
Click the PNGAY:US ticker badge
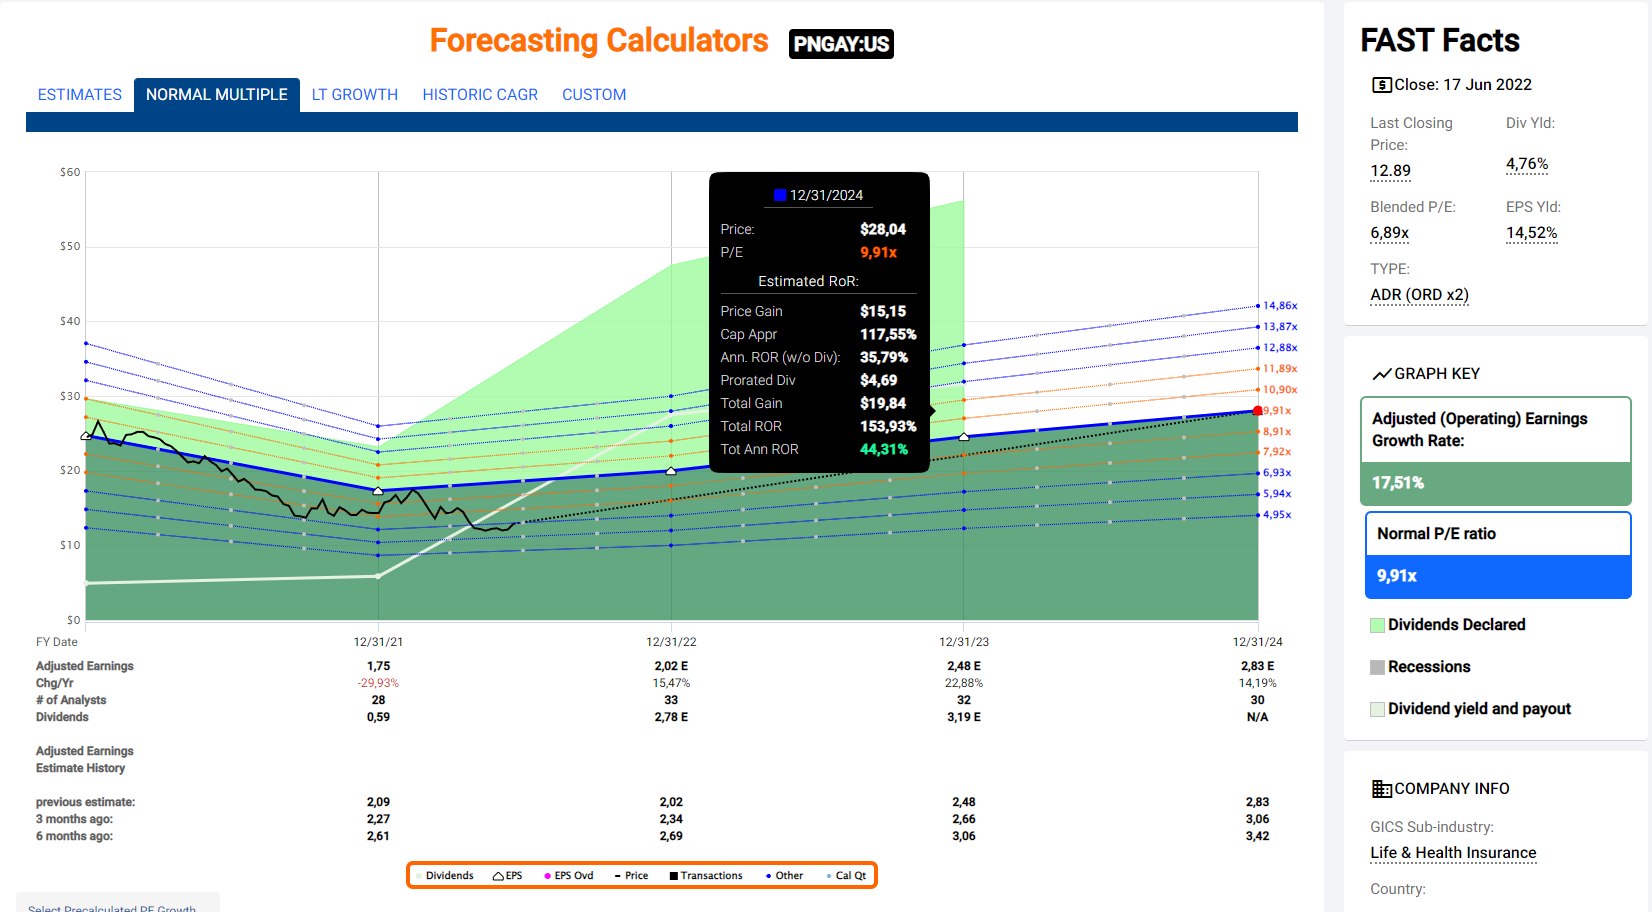pyautogui.click(x=840, y=44)
